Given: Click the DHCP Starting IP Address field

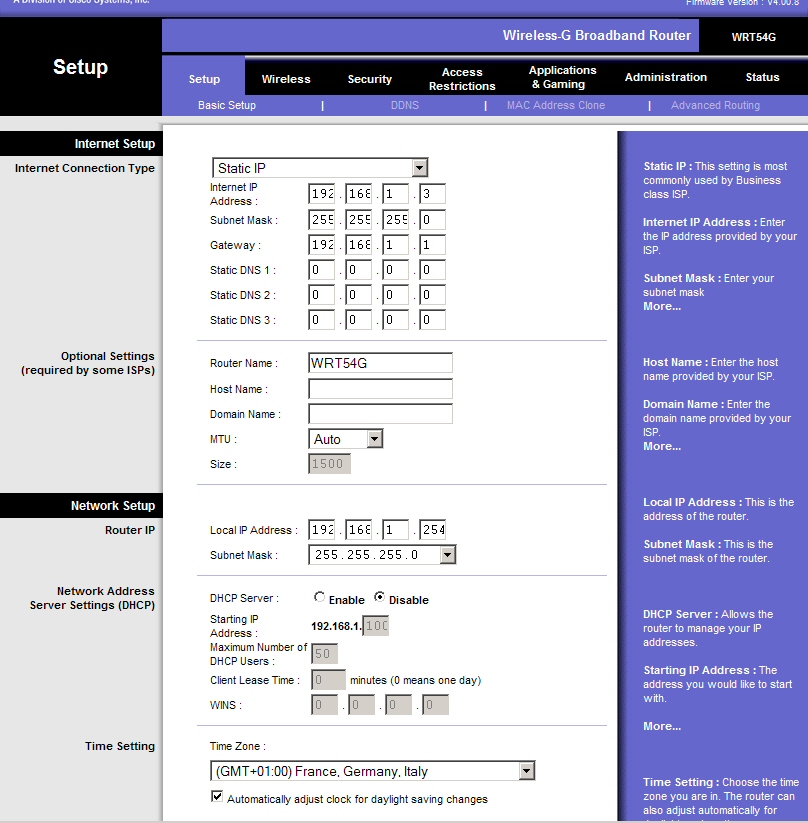Looking at the screenshot, I should tap(376, 626).
